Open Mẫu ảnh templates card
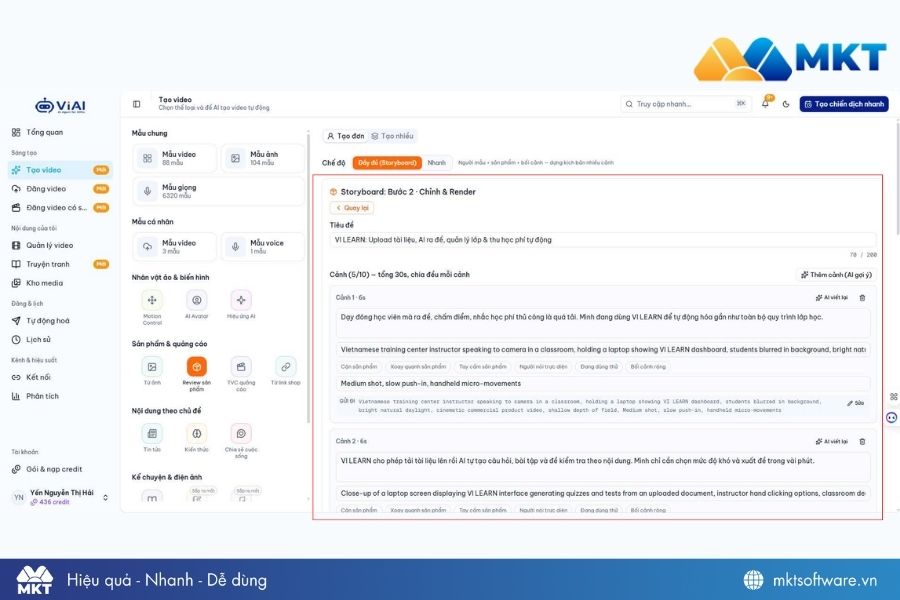 [262, 158]
